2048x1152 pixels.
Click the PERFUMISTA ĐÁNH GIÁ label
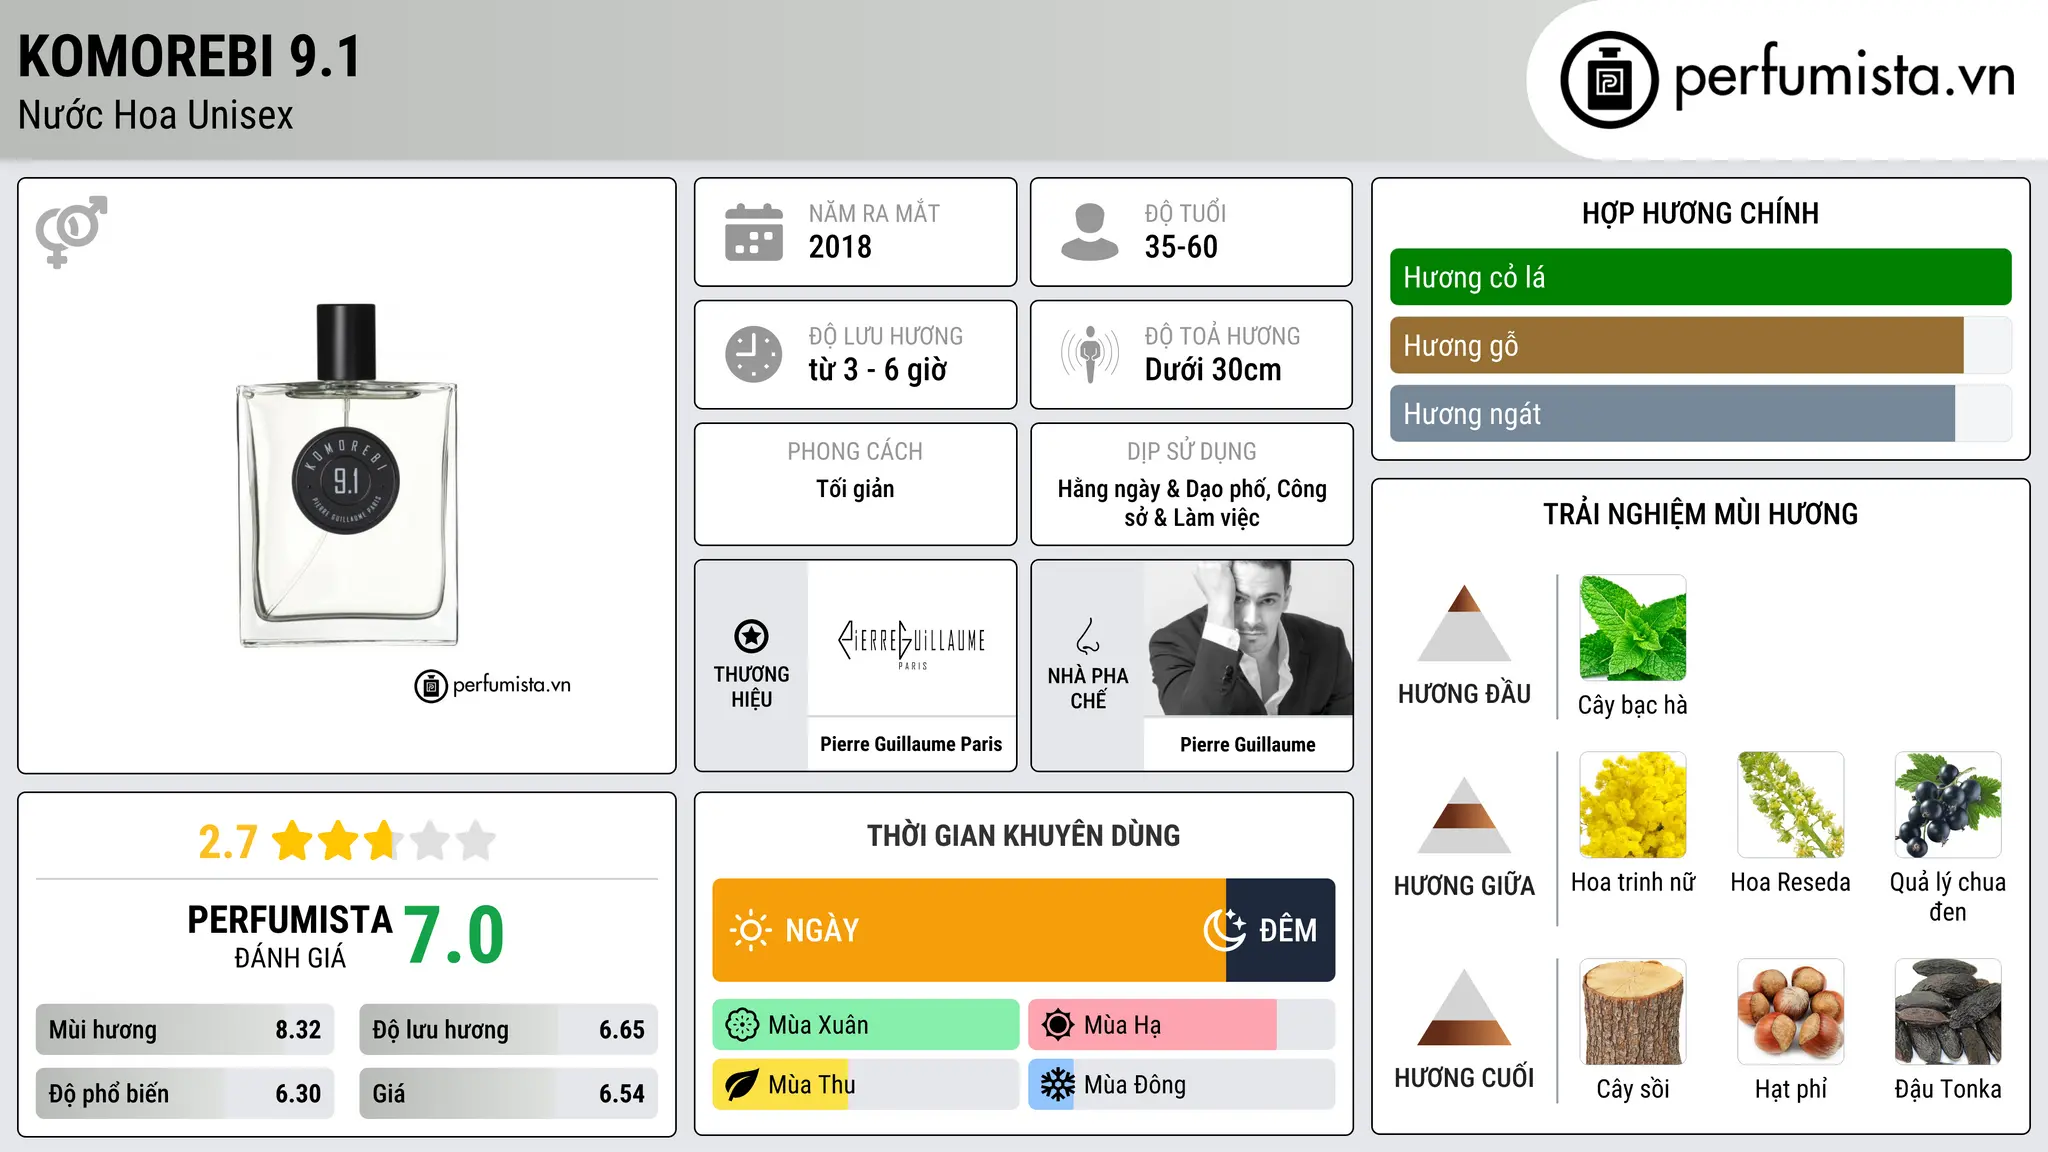[290, 936]
